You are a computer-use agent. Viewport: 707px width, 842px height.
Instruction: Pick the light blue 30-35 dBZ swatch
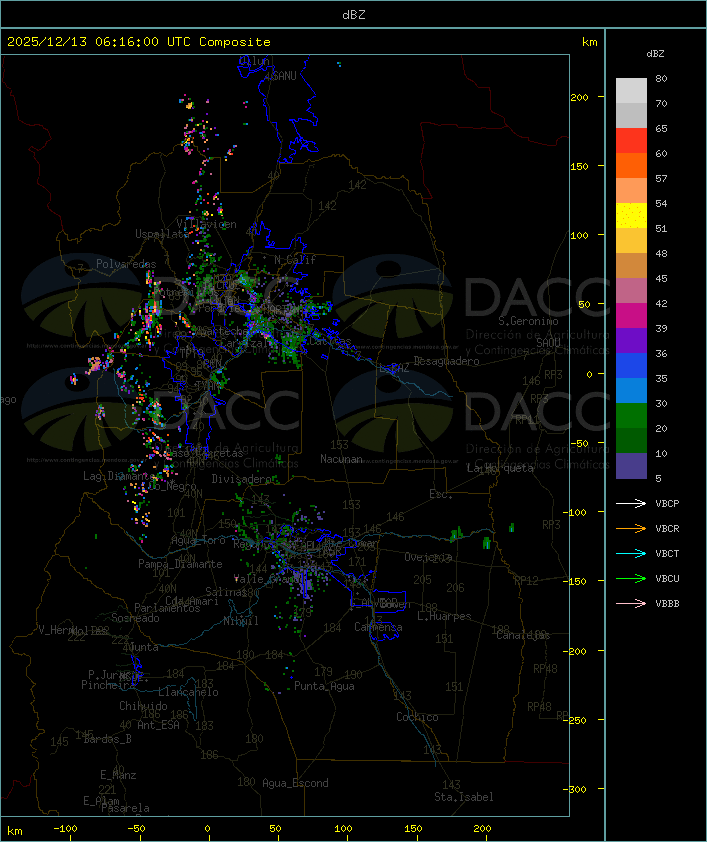[x=631, y=391]
